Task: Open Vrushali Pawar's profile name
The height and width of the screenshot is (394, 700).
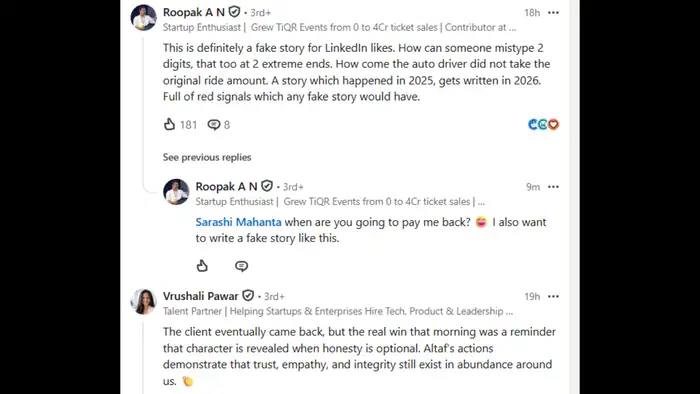Action: tap(200, 296)
